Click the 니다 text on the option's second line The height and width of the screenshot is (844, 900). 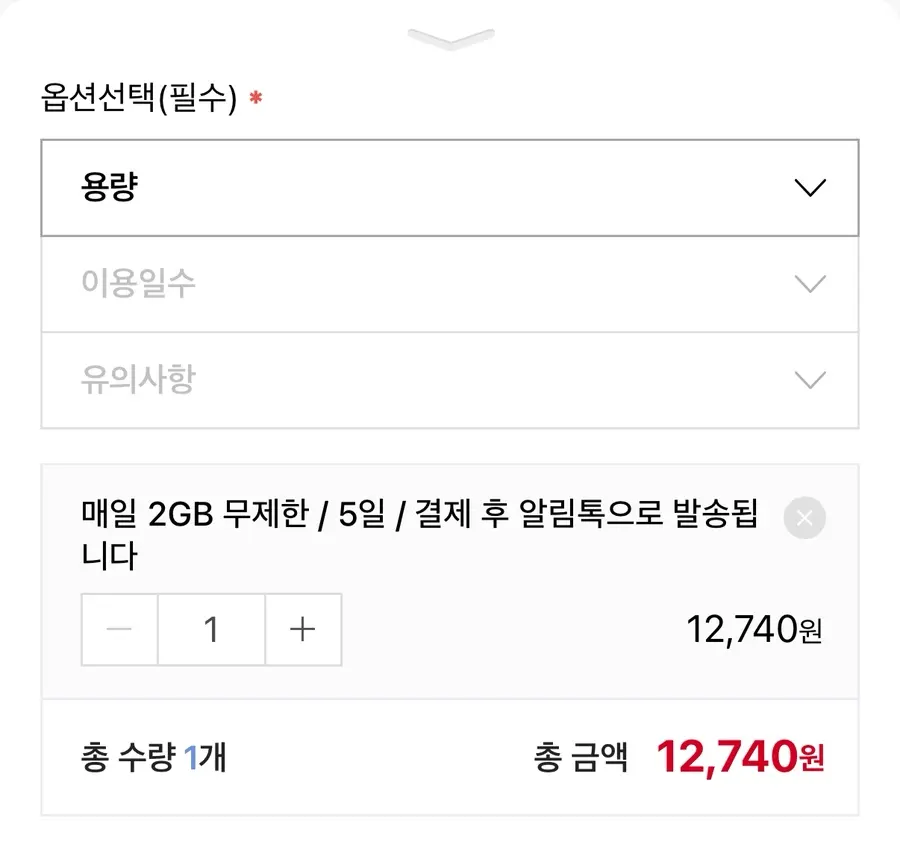click(x=109, y=556)
